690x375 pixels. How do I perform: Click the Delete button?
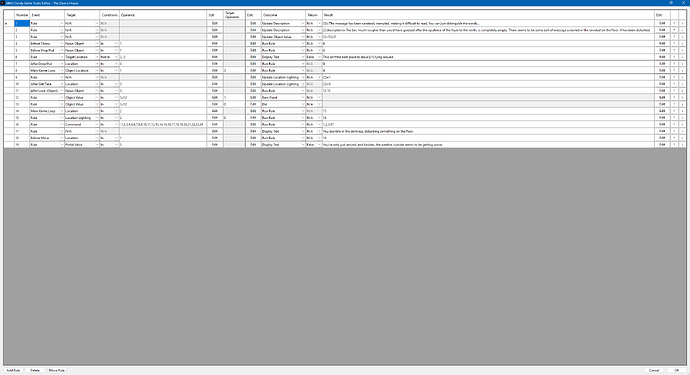[35, 371]
